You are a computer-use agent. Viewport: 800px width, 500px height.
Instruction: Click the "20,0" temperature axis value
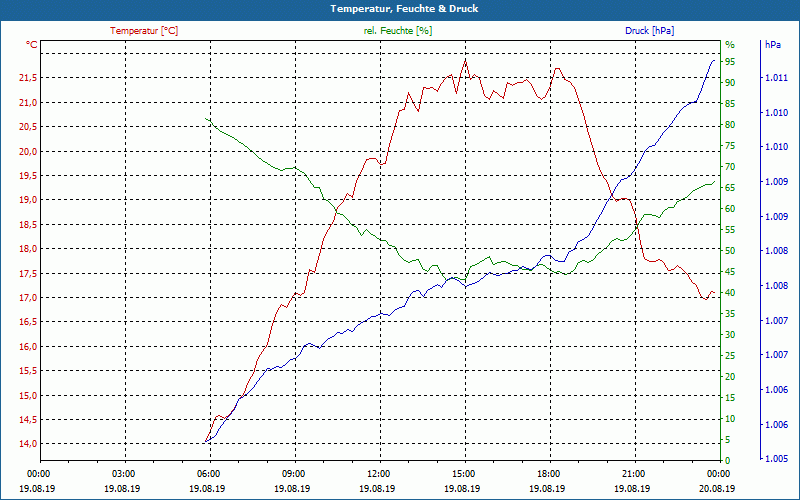click(28, 152)
